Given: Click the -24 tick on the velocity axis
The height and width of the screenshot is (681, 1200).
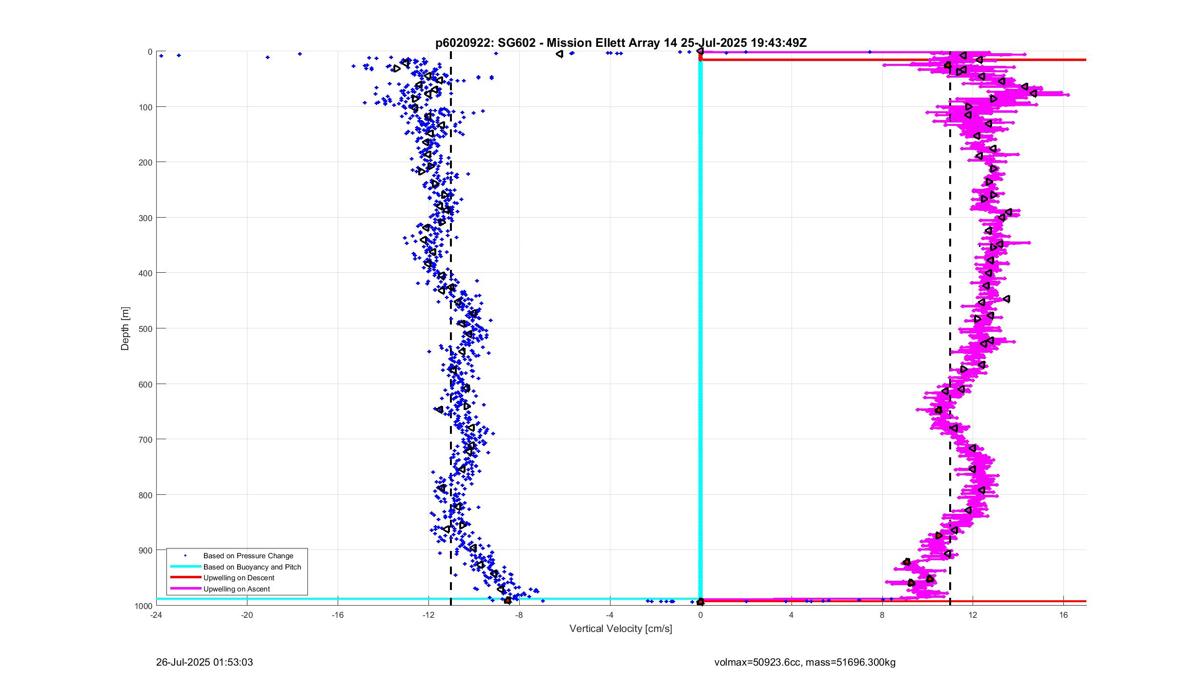Looking at the screenshot, I should pyautogui.click(x=156, y=615).
